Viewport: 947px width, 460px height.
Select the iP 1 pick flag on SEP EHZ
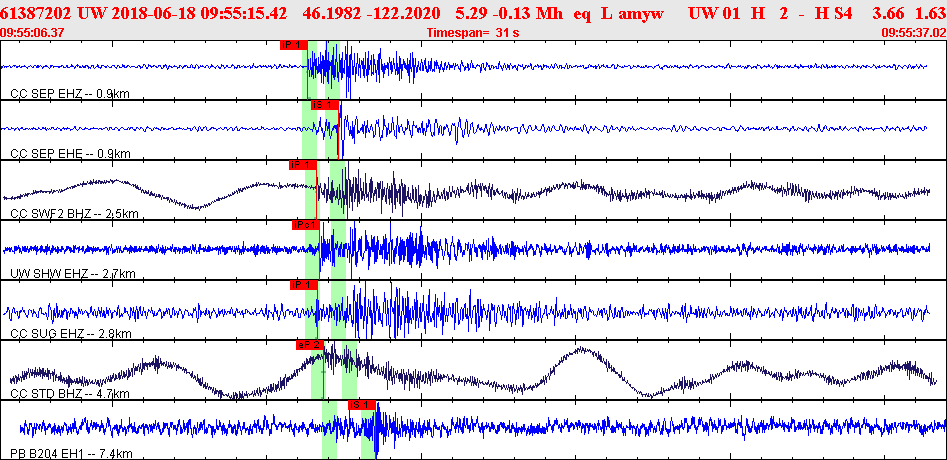tap(294, 45)
